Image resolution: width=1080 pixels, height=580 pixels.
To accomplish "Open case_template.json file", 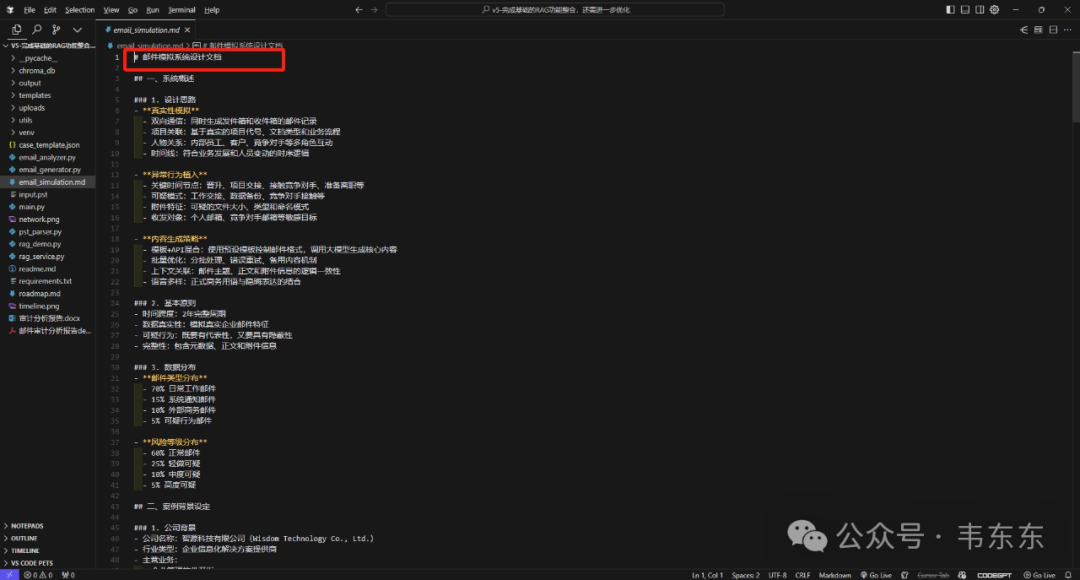I will click(x=48, y=145).
